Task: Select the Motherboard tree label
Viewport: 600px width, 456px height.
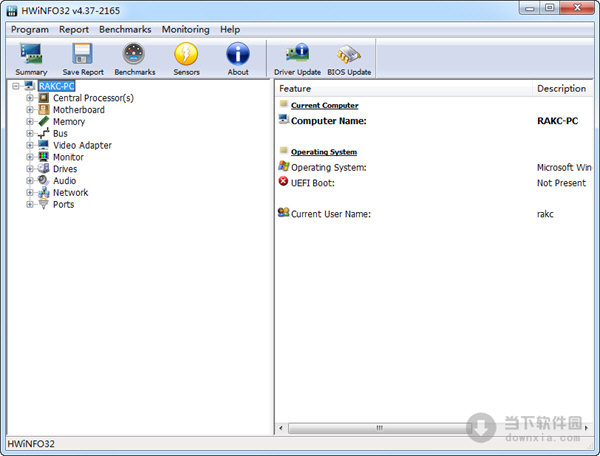Action: [78, 110]
